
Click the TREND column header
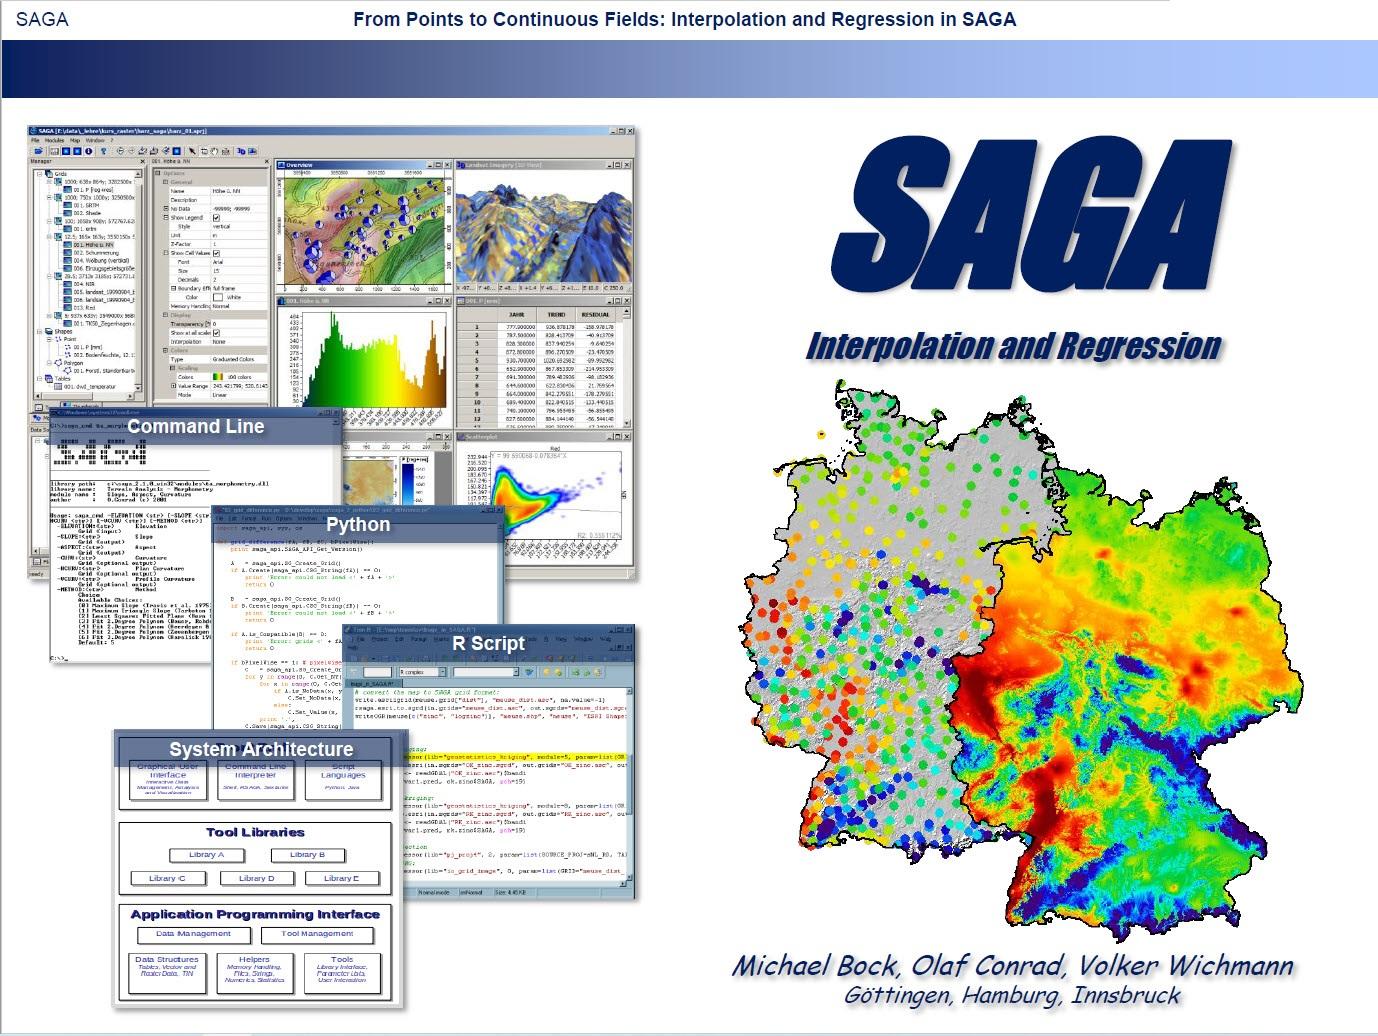(556, 315)
